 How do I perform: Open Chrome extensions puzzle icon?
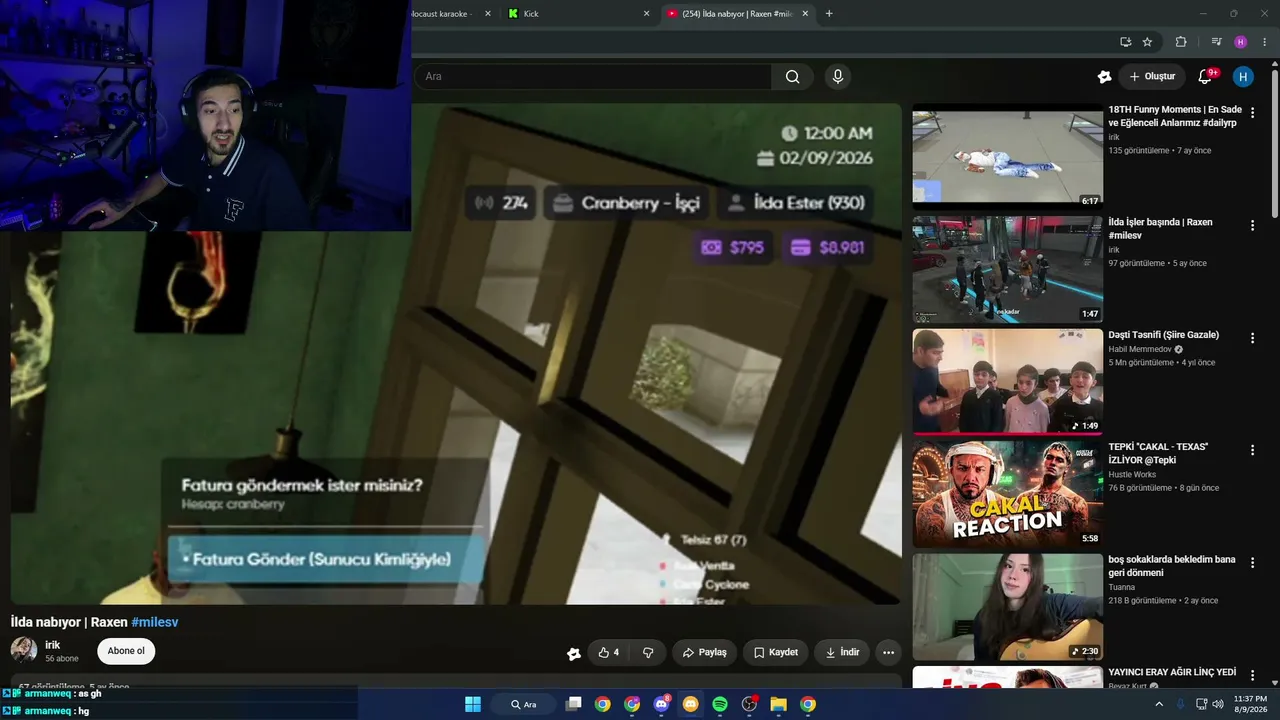[1181, 42]
